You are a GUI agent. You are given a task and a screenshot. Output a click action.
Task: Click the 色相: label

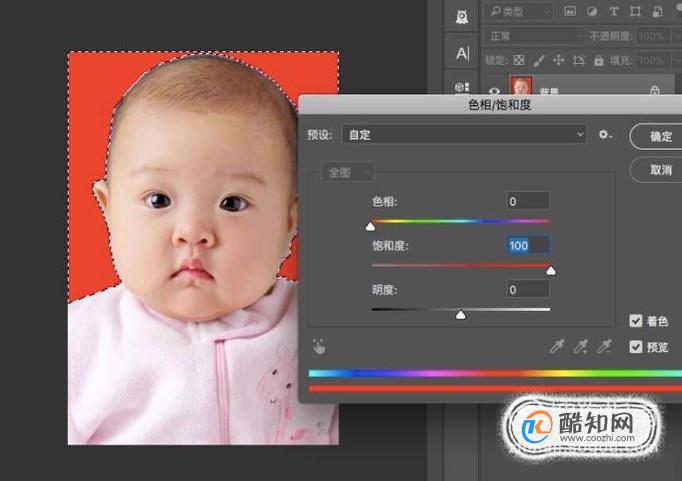pos(384,202)
